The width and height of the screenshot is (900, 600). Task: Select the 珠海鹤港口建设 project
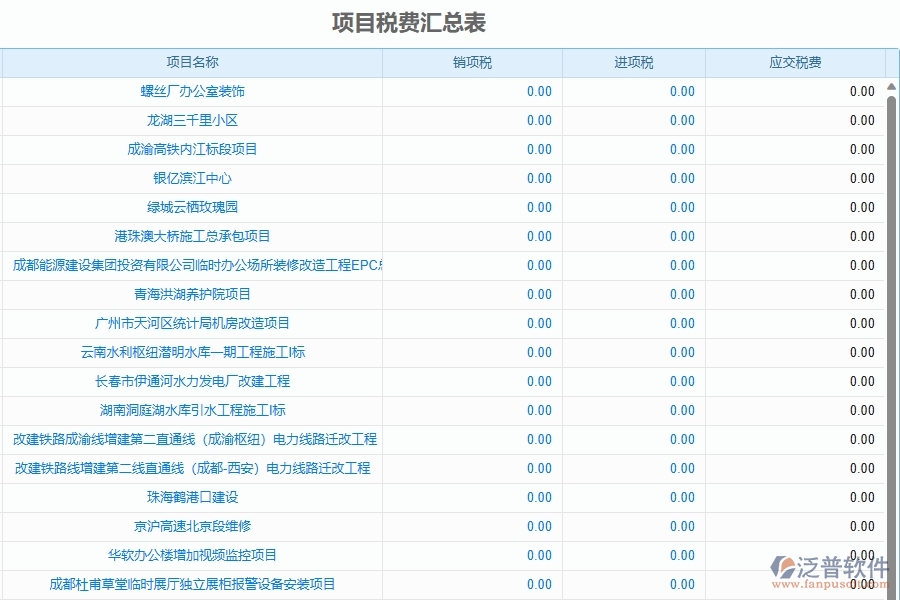point(192,497)
